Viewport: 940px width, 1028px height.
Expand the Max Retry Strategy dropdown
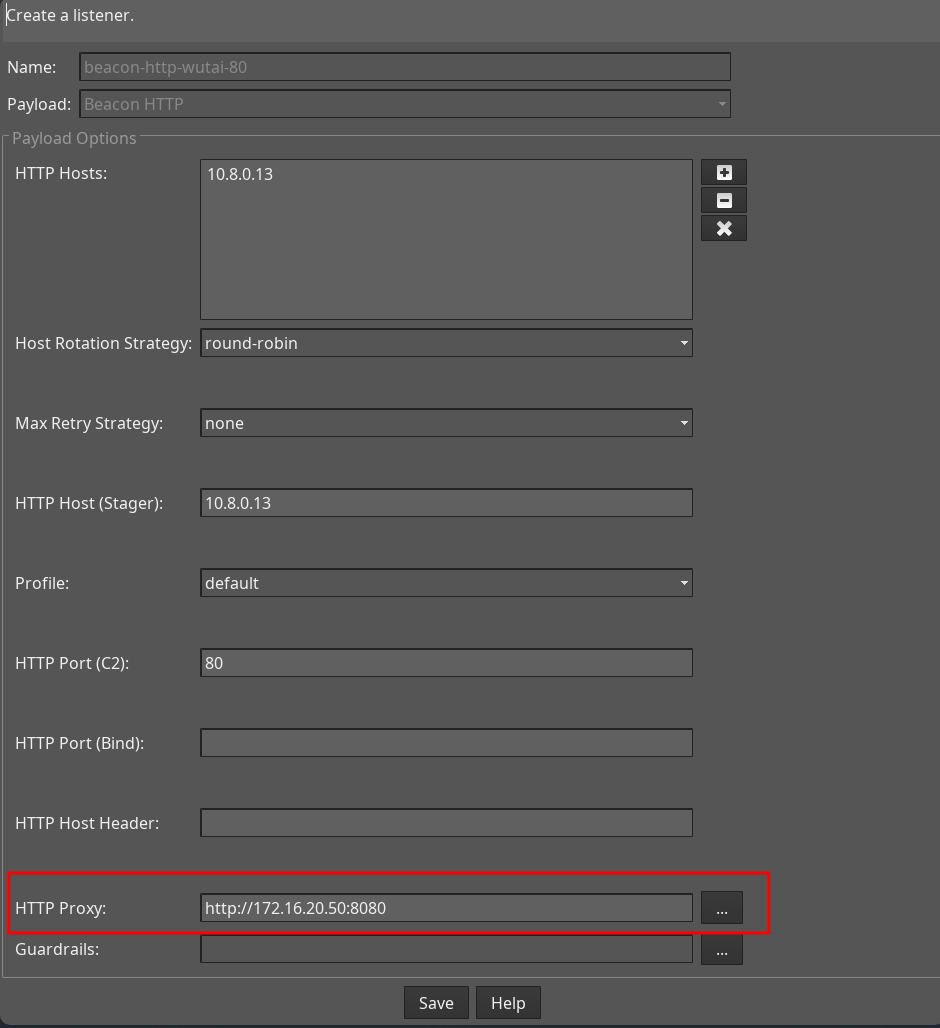(x=446, y=423)
